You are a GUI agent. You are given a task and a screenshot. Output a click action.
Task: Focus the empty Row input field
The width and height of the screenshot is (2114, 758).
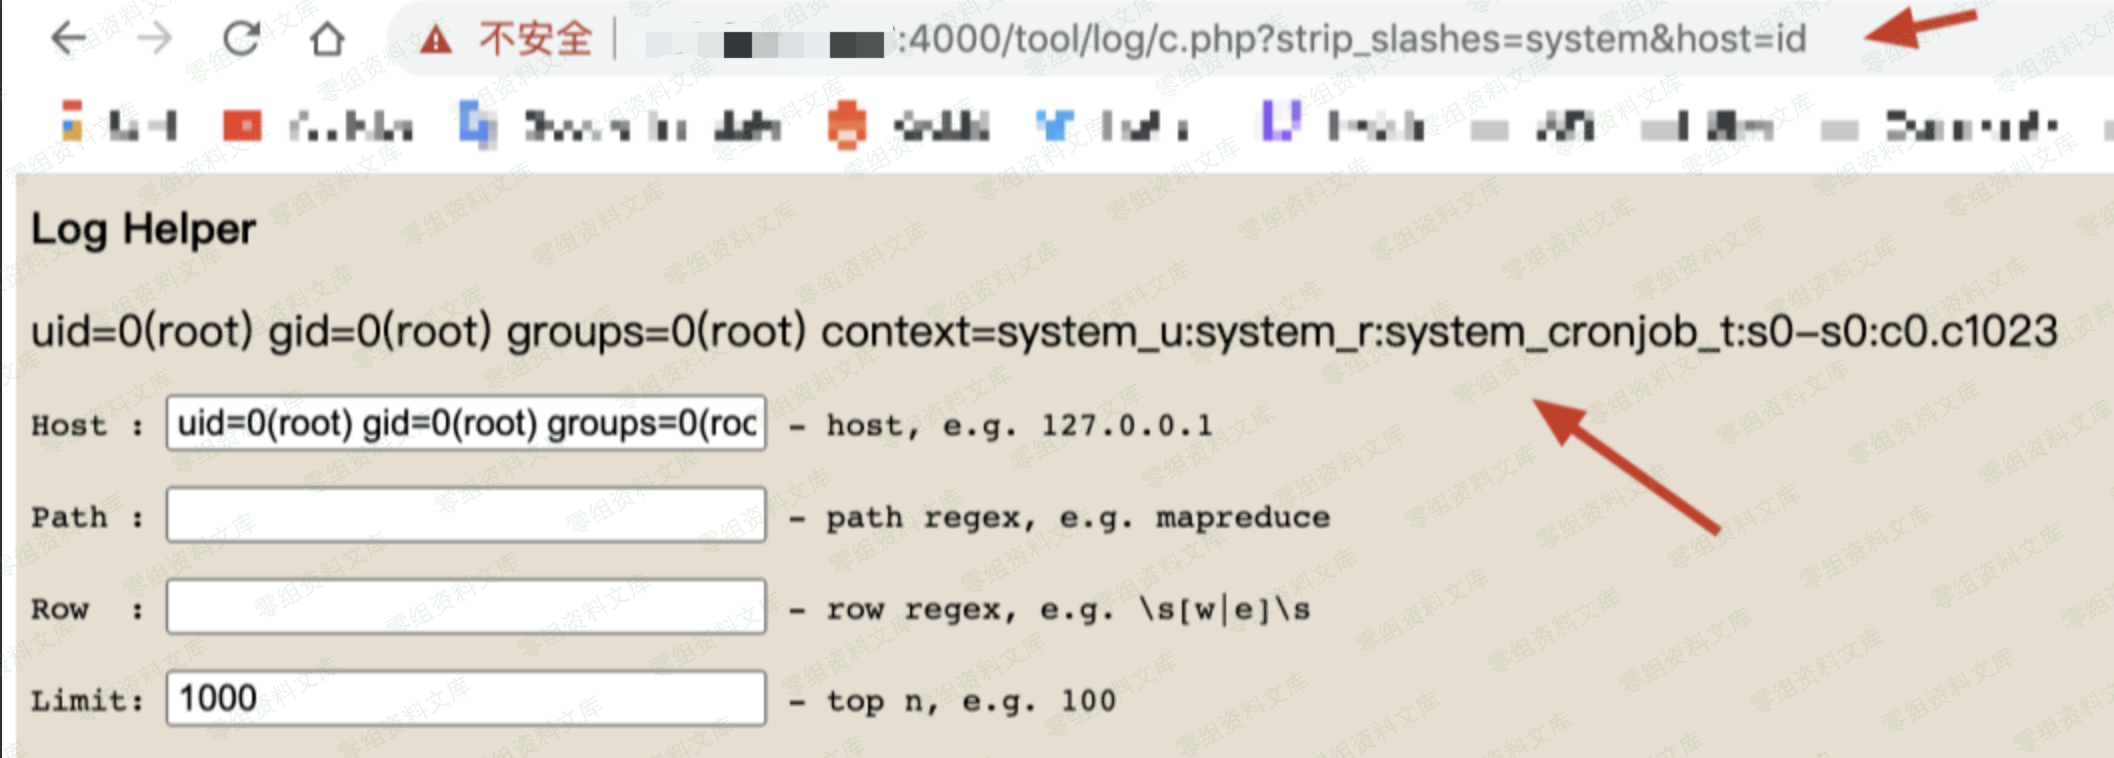[466, 606]
